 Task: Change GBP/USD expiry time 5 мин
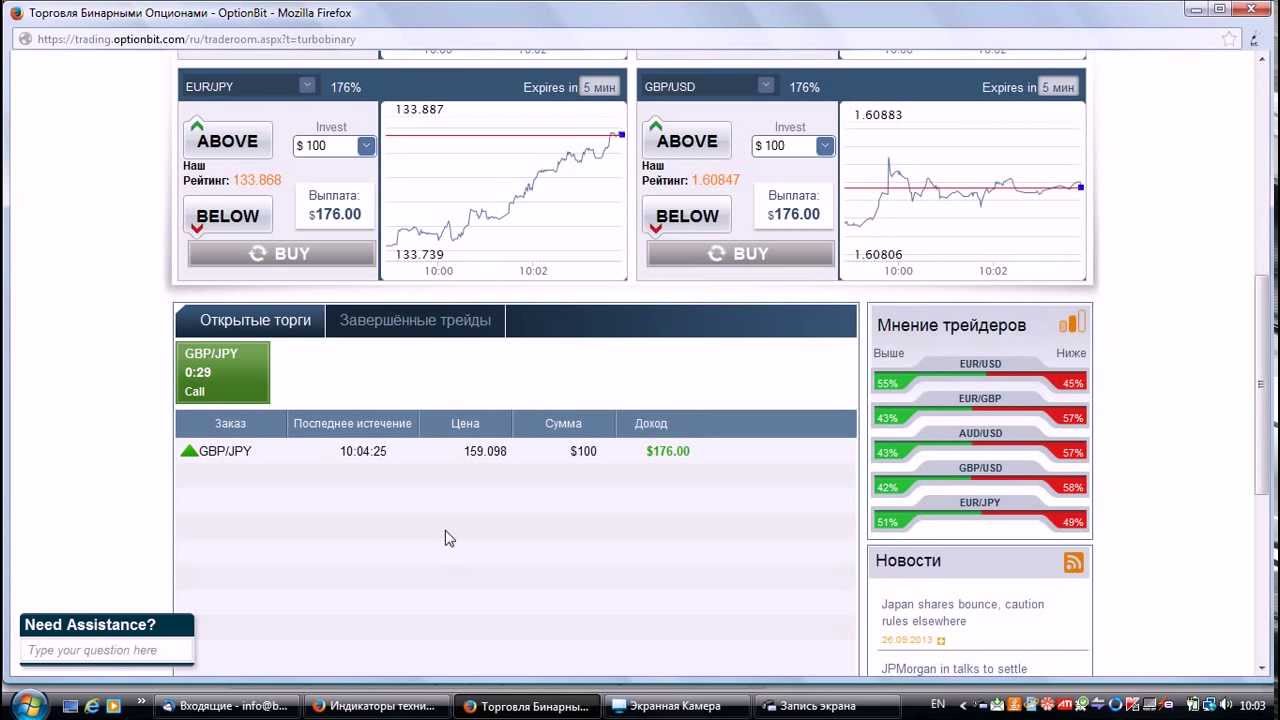coord(1059,87)
